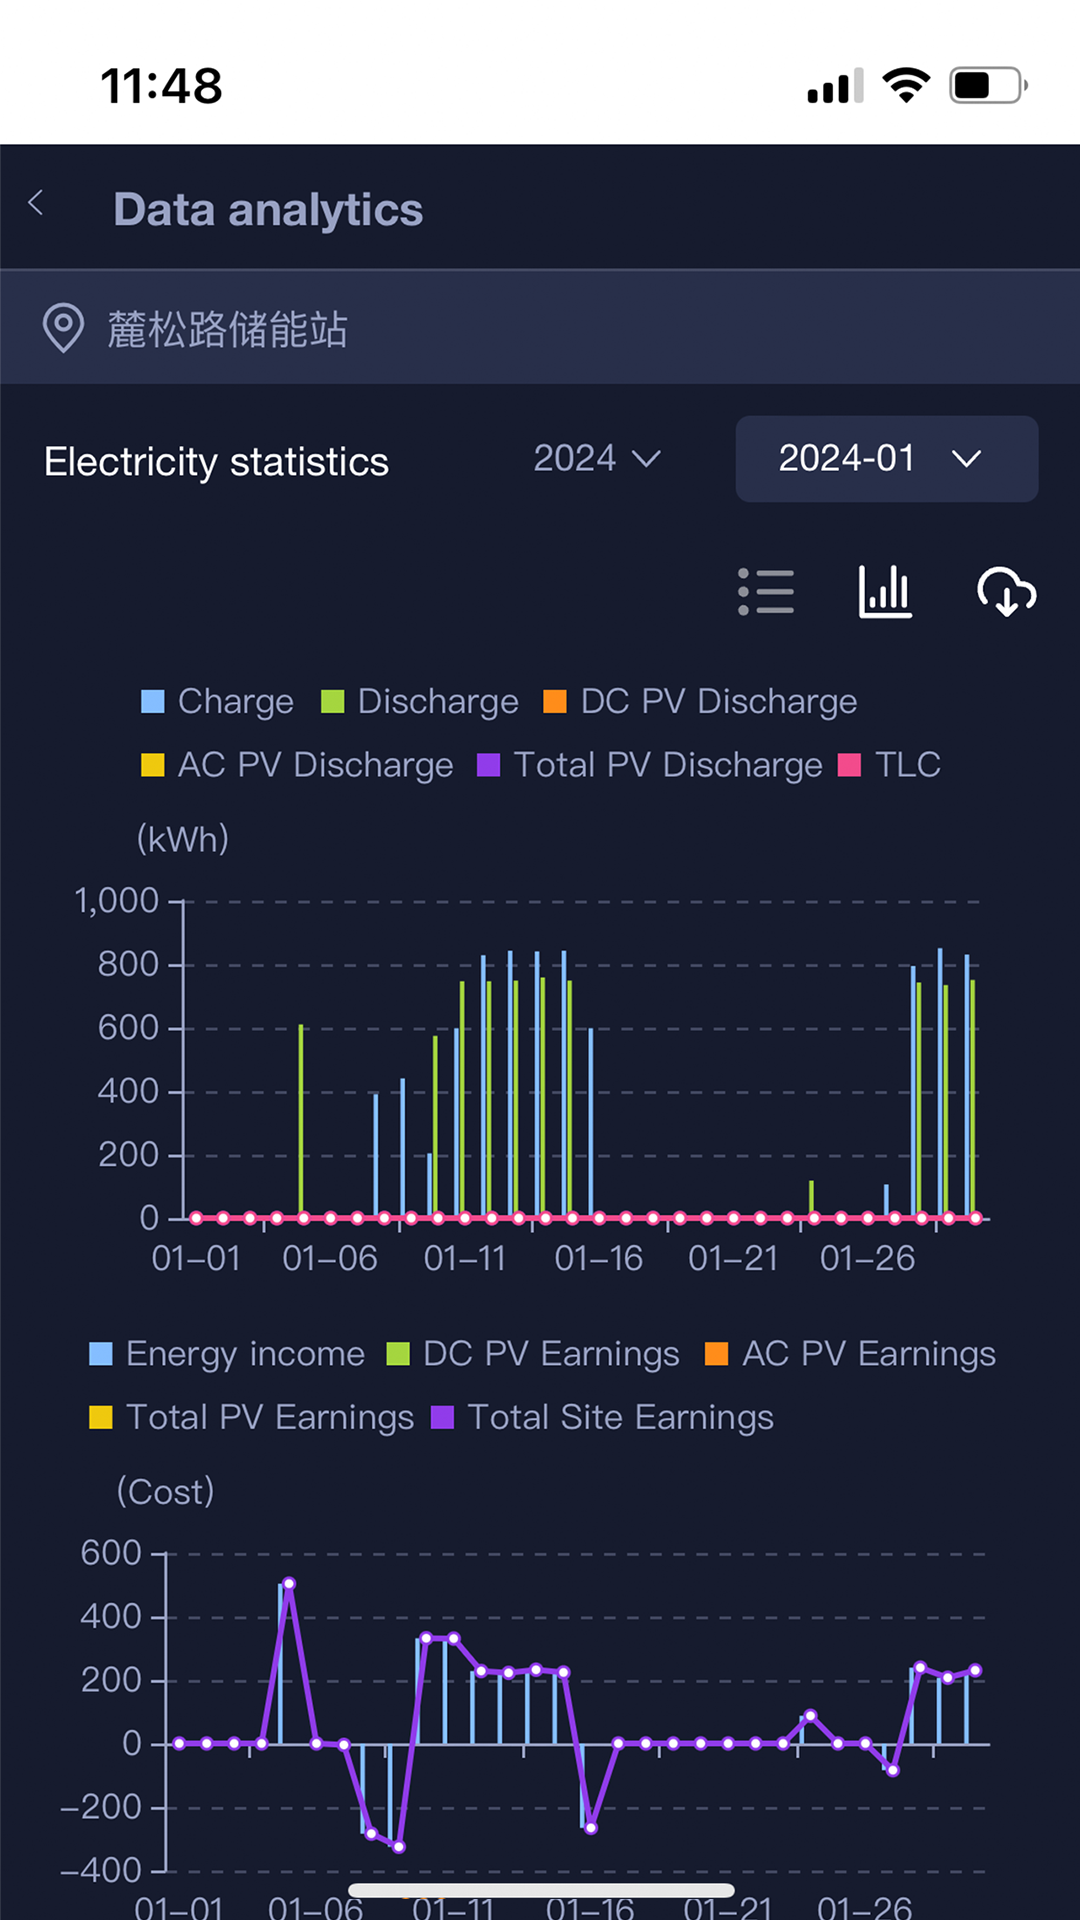Tap the Wi-Fi status icon
Viewport: 1080px width, 1920px height.
click(906, 86)
